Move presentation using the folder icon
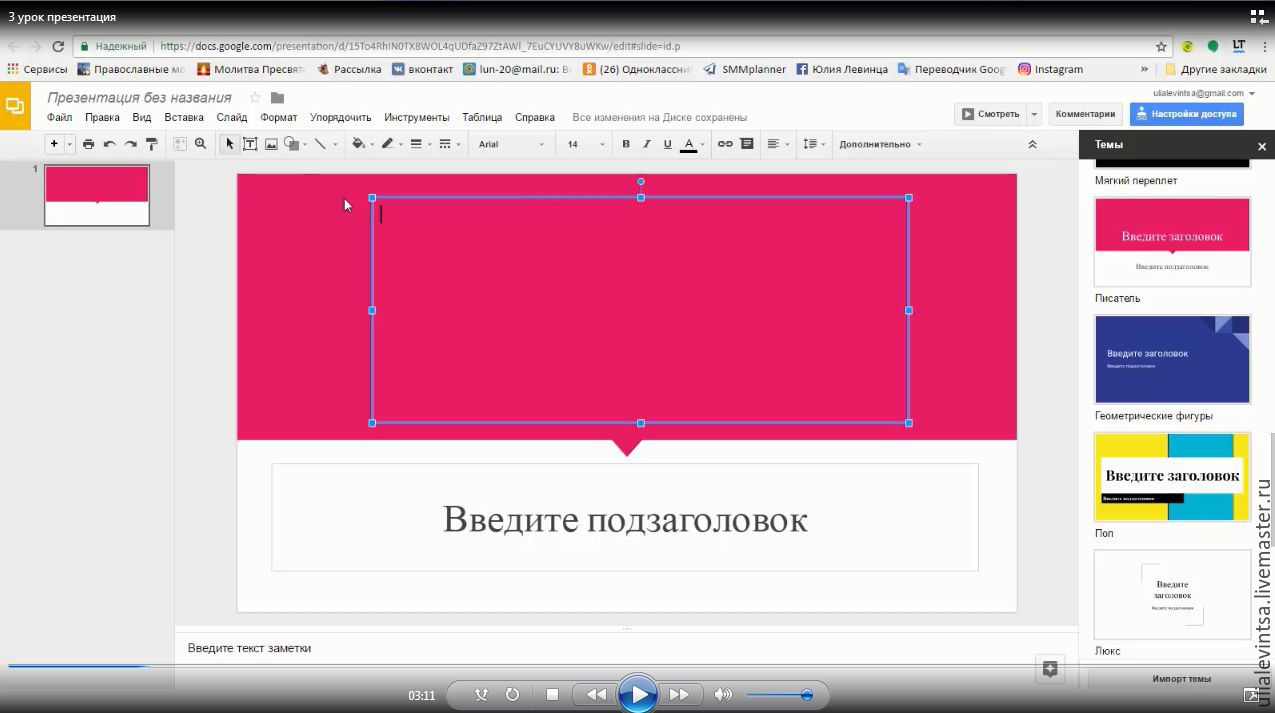This screenshot has width=1275, height=713. 278,97
